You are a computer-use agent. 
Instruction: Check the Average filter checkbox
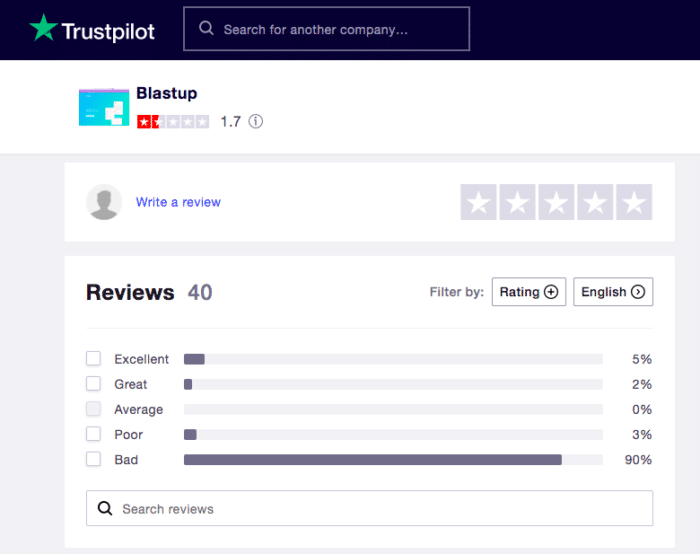93,409
